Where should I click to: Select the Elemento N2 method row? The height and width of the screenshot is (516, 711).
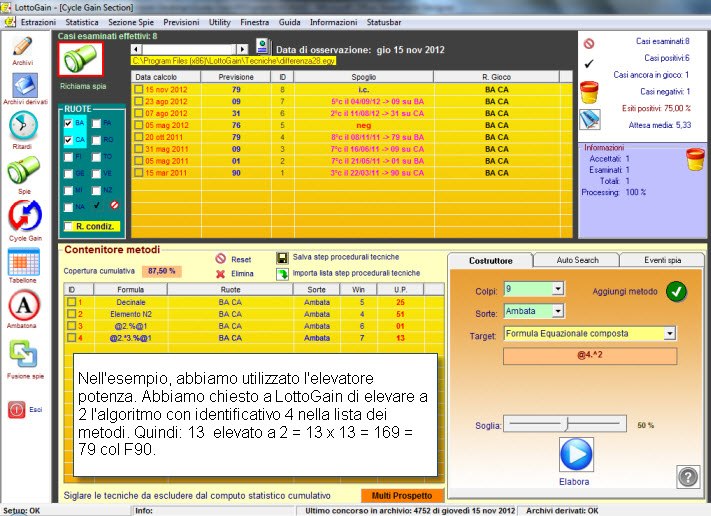tap(254, 314)
